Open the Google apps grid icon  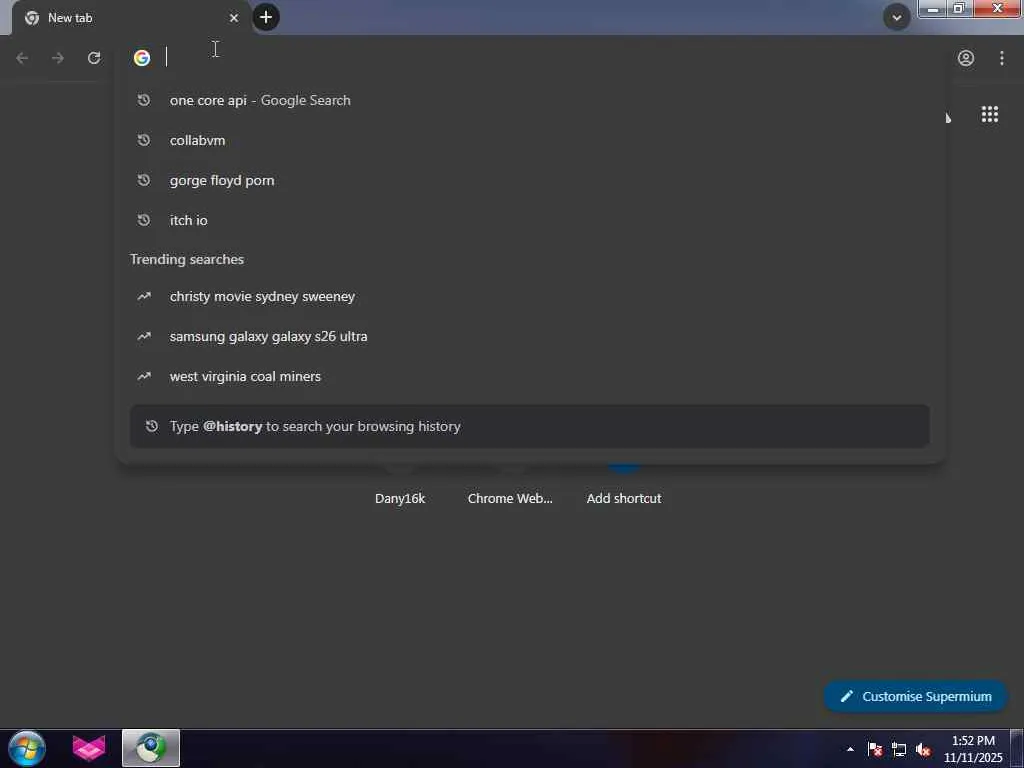coord(989,114)
